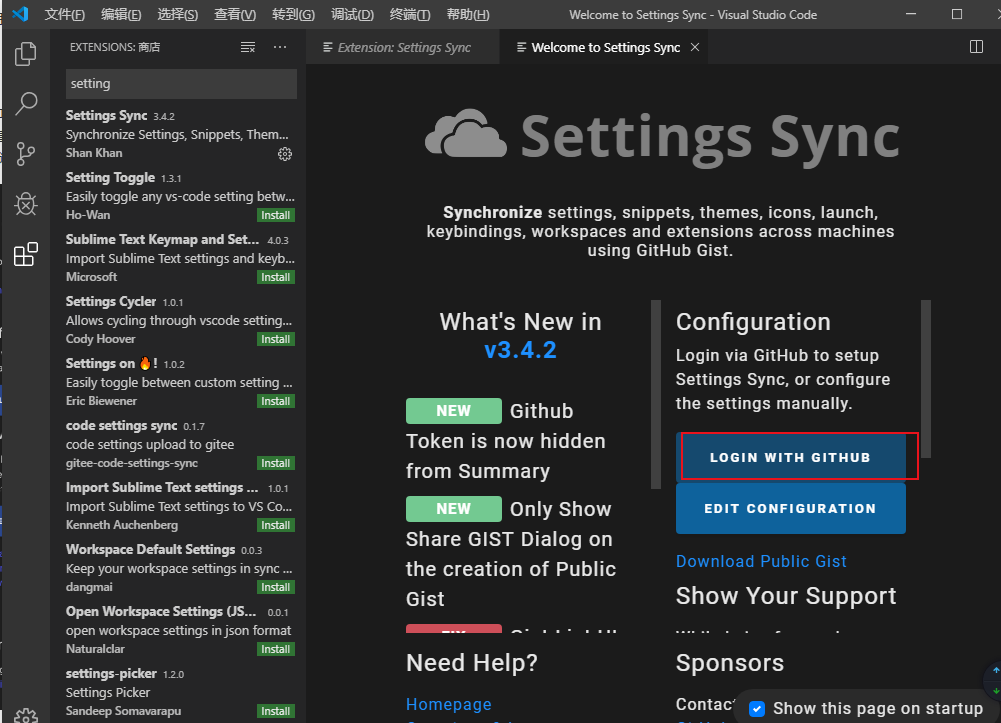Viewport: 1001px width, 723px height.
Task: Open the v3.4.2 release link
Action: (x=520, y=350)
